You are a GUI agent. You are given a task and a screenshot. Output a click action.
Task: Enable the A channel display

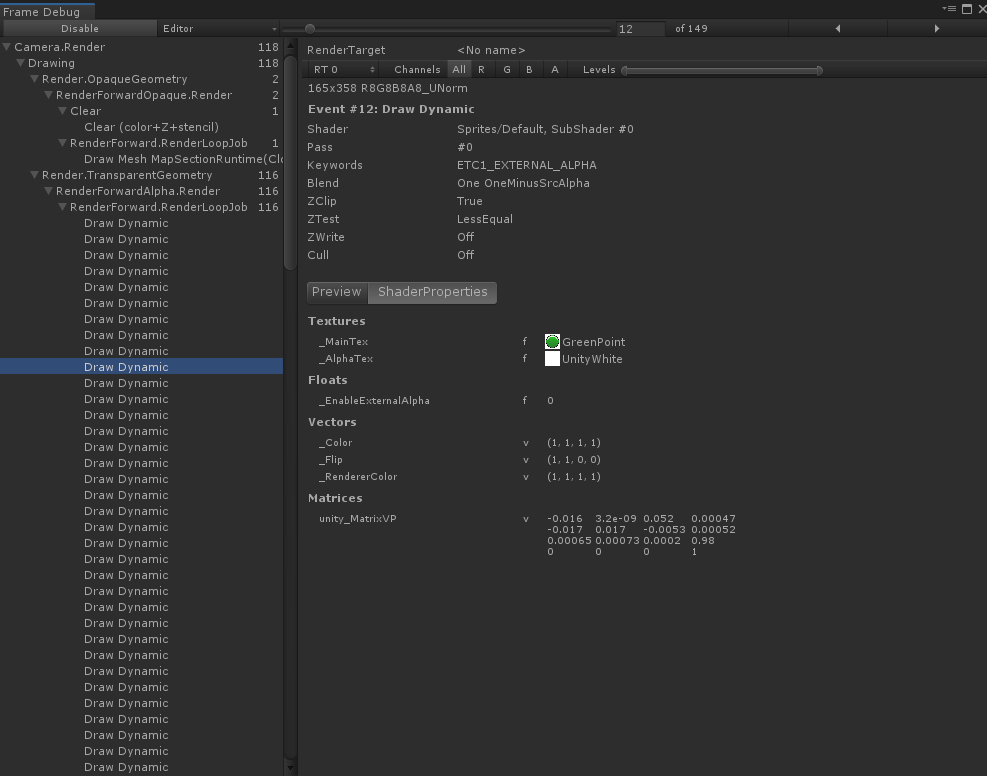point(553,69)
